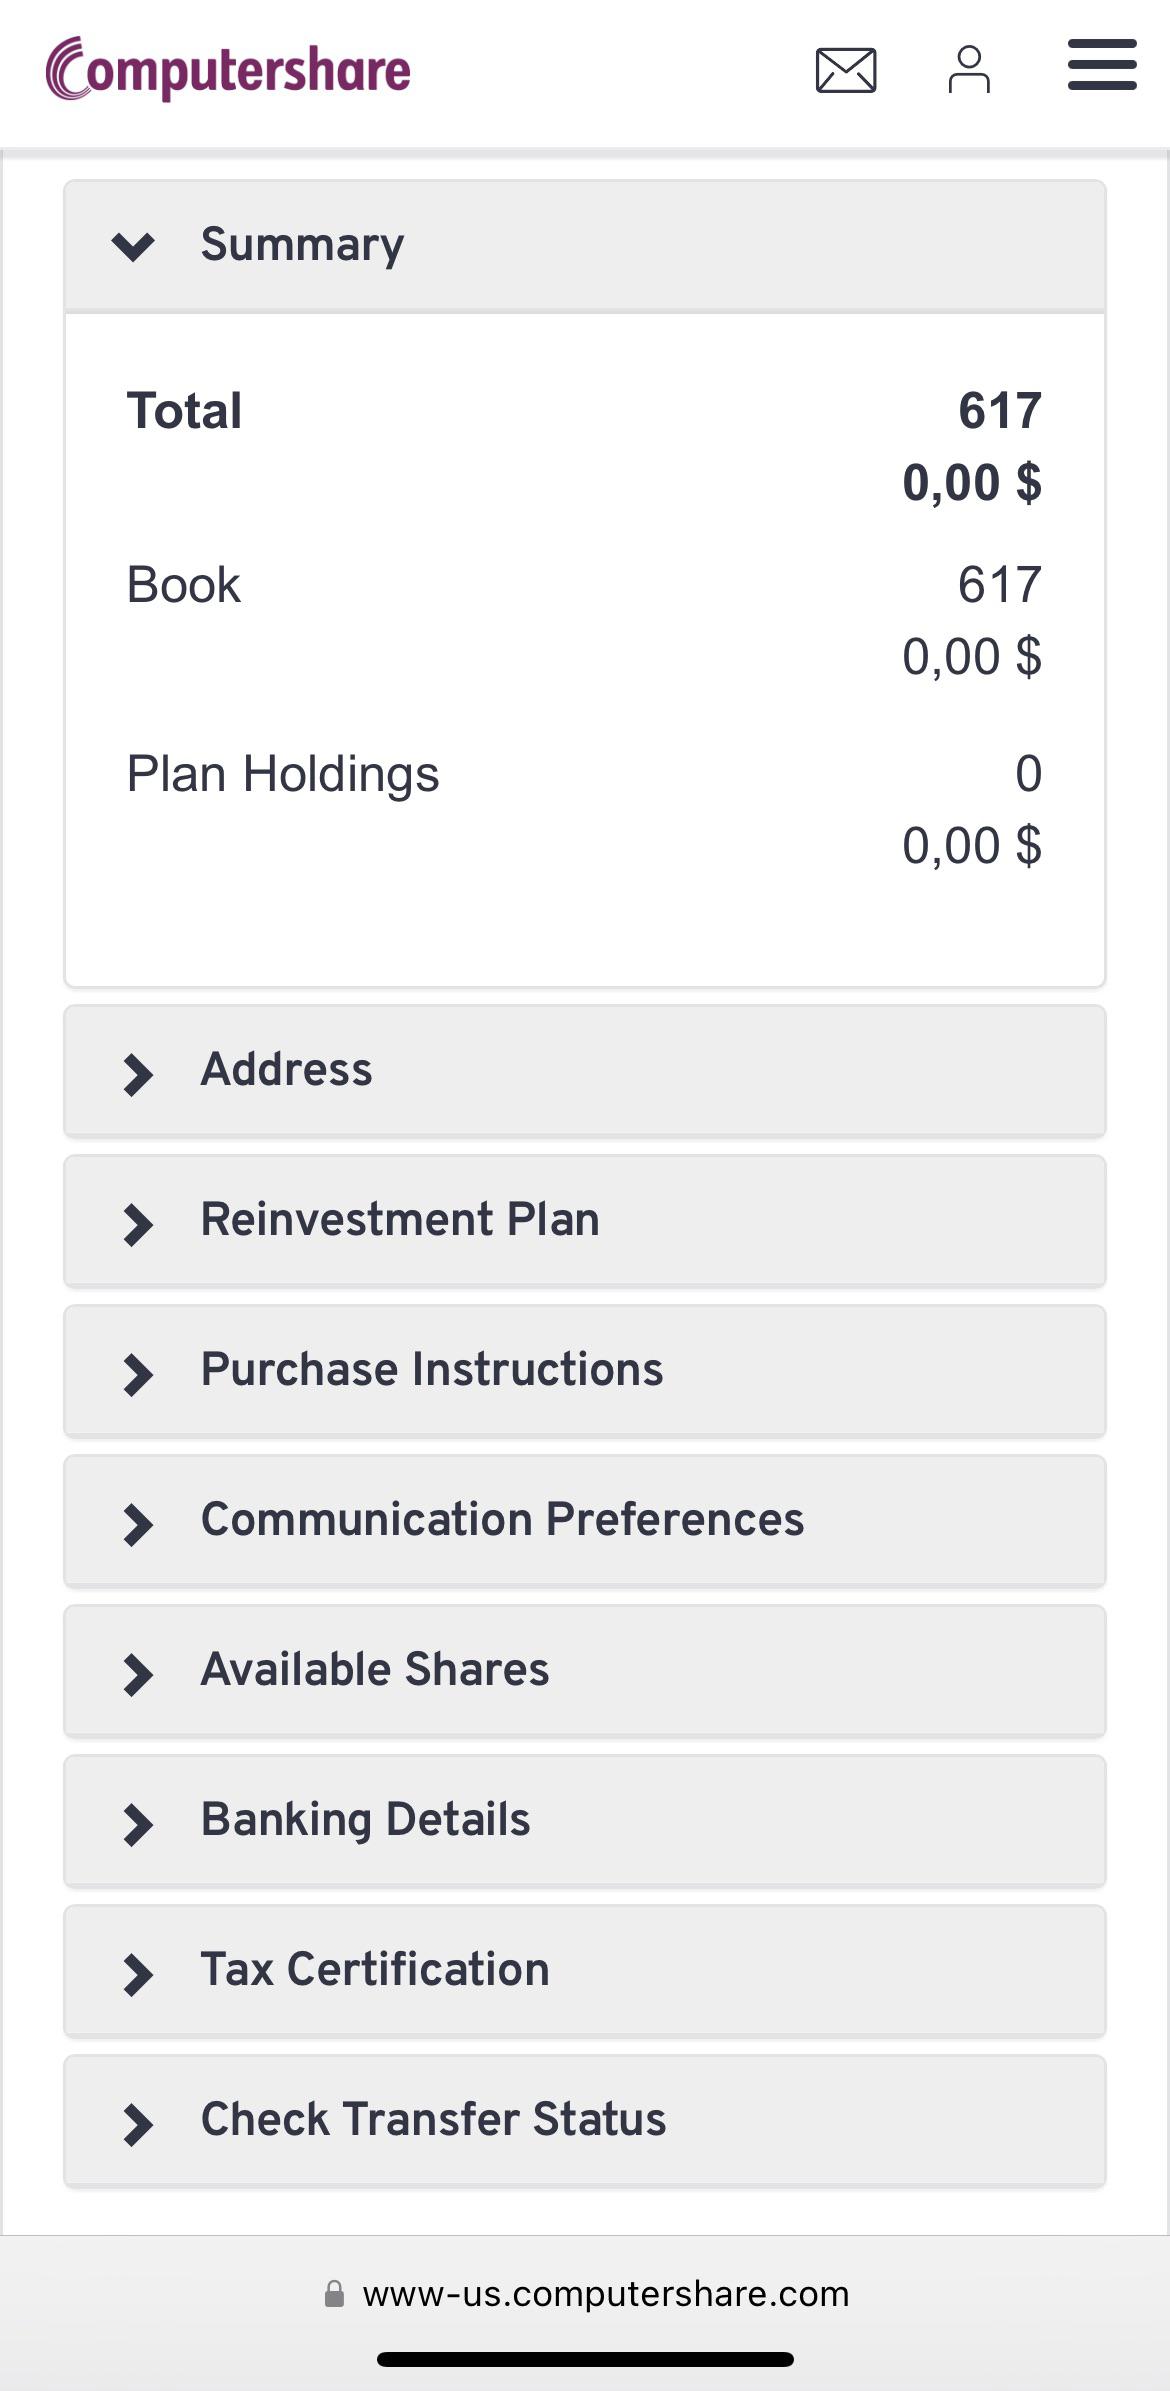Tap the browser URL address bar
This screenshot has width=1170, height=2391.
[605, 2294]
